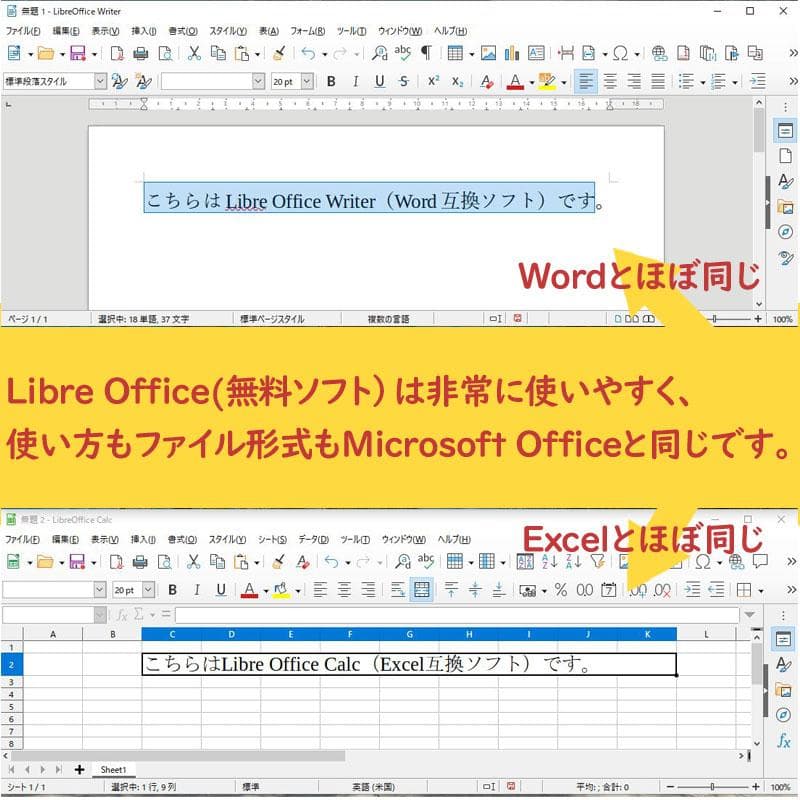Apply percent number format in Calc
This screenshot has width=800, height=800.
559,587
